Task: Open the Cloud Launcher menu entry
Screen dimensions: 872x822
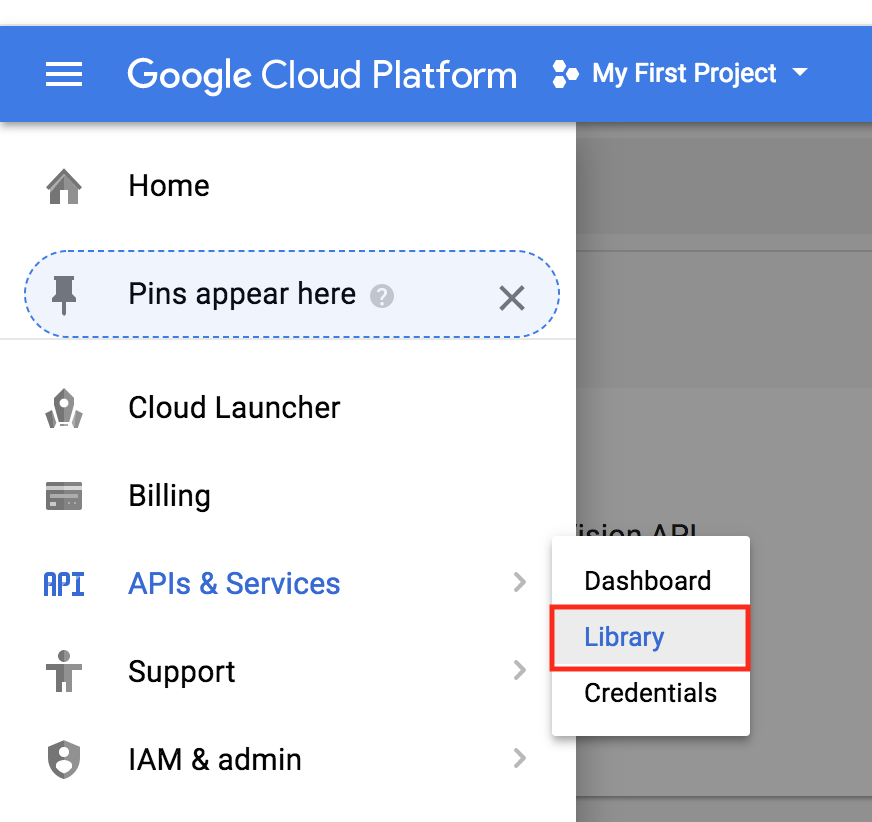Action: pyautogui.click(x=234, y=408)
